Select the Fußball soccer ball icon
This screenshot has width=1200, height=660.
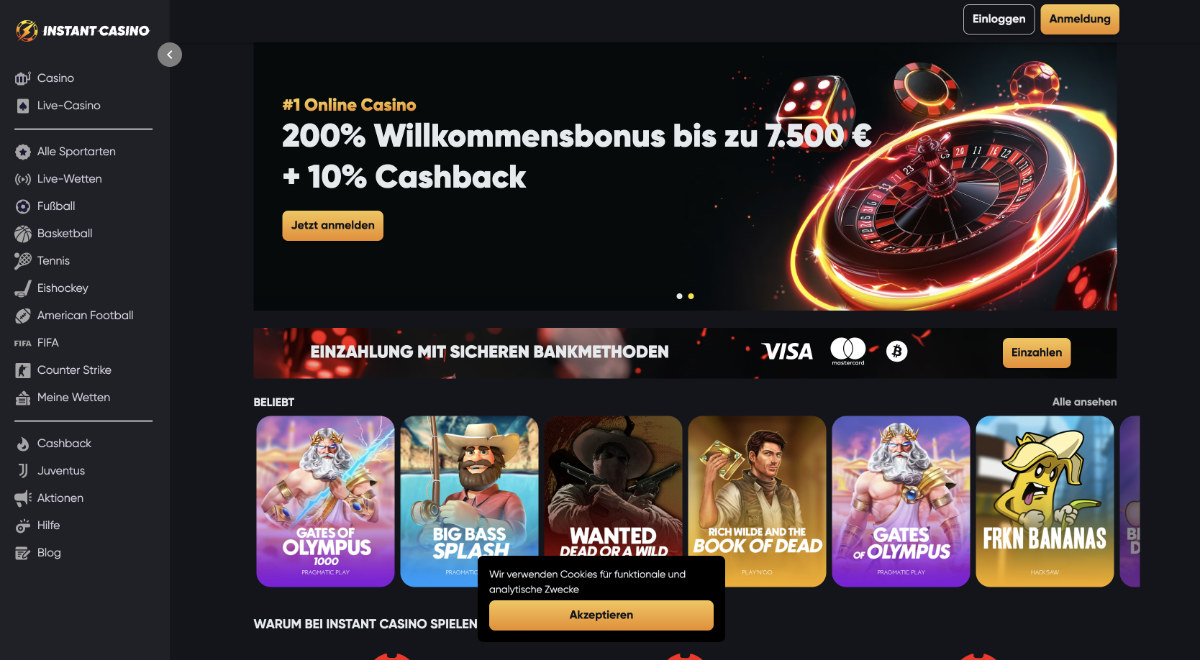(x=22, y=206)
